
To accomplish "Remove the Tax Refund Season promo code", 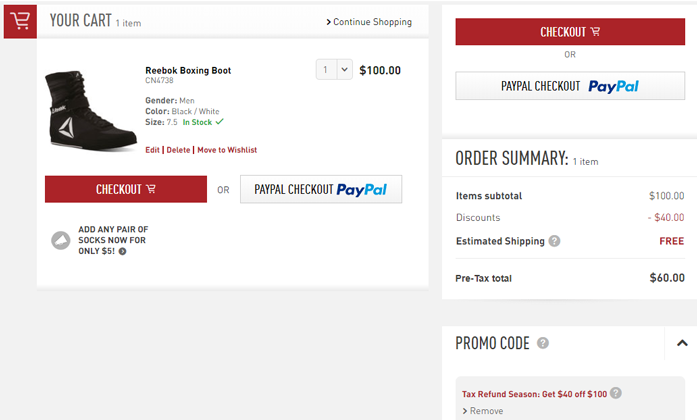I will tap(486, 411).
